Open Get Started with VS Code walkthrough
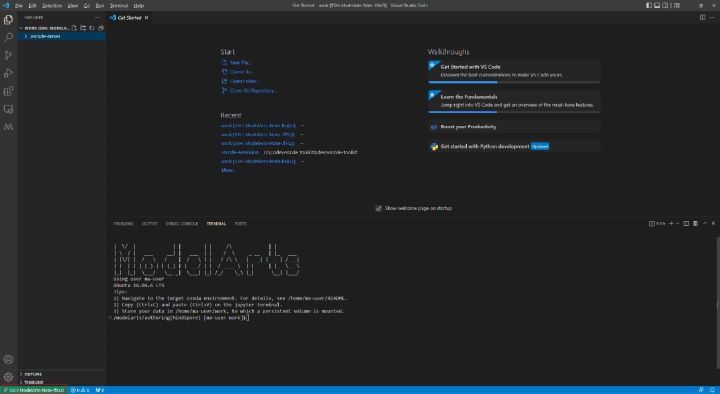 pyautogui.click(x=514, y=71)
